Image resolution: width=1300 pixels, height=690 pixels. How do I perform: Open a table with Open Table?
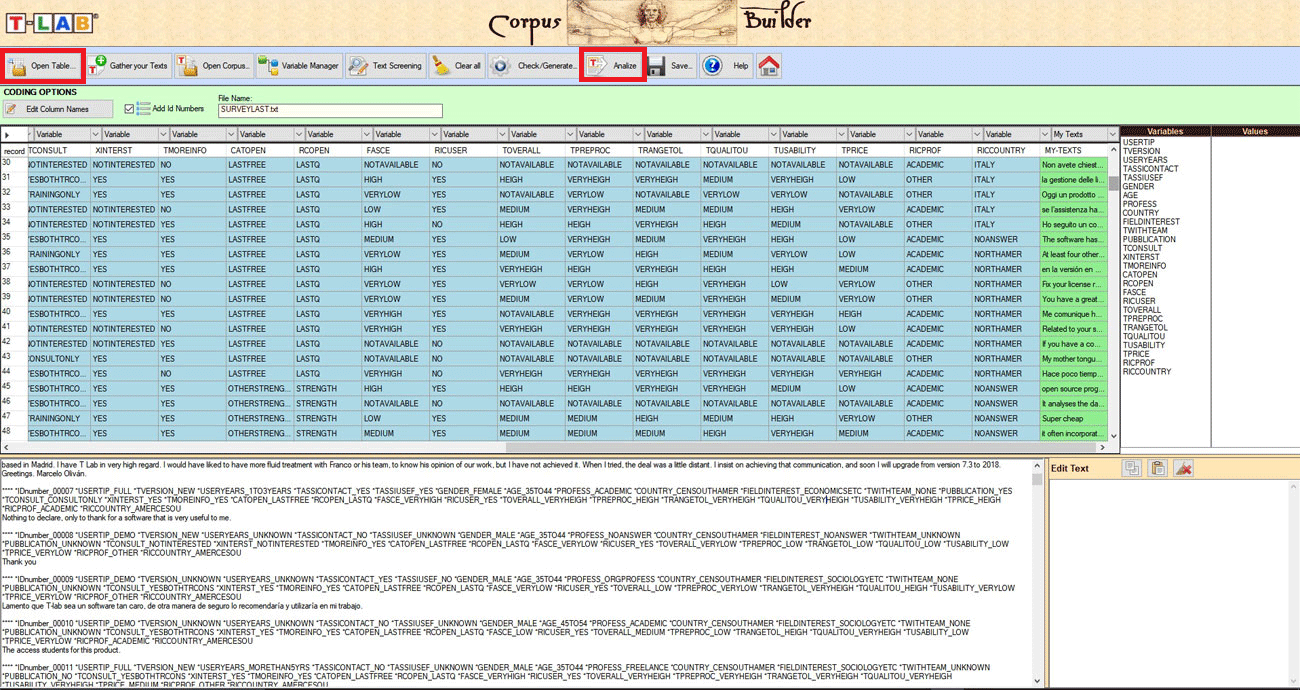point(44,66)
